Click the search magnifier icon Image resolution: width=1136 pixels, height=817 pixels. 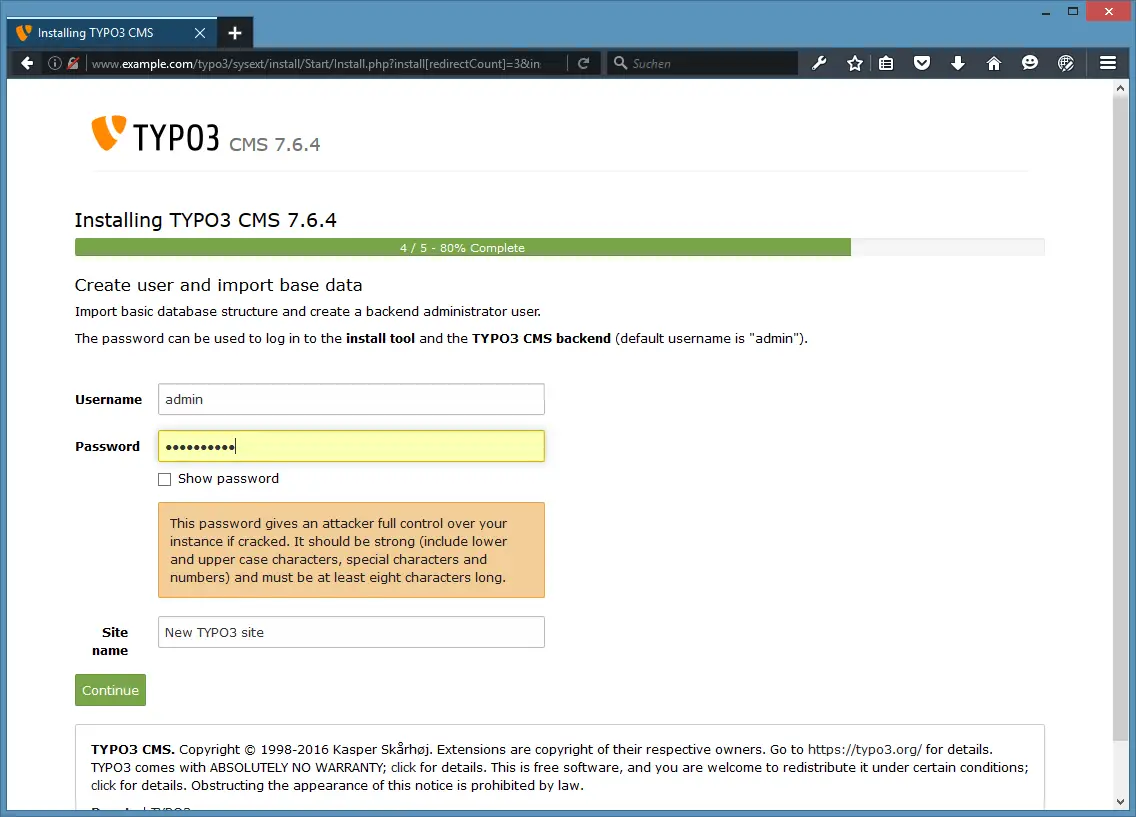pyautogui.click(x=620, y=63)
